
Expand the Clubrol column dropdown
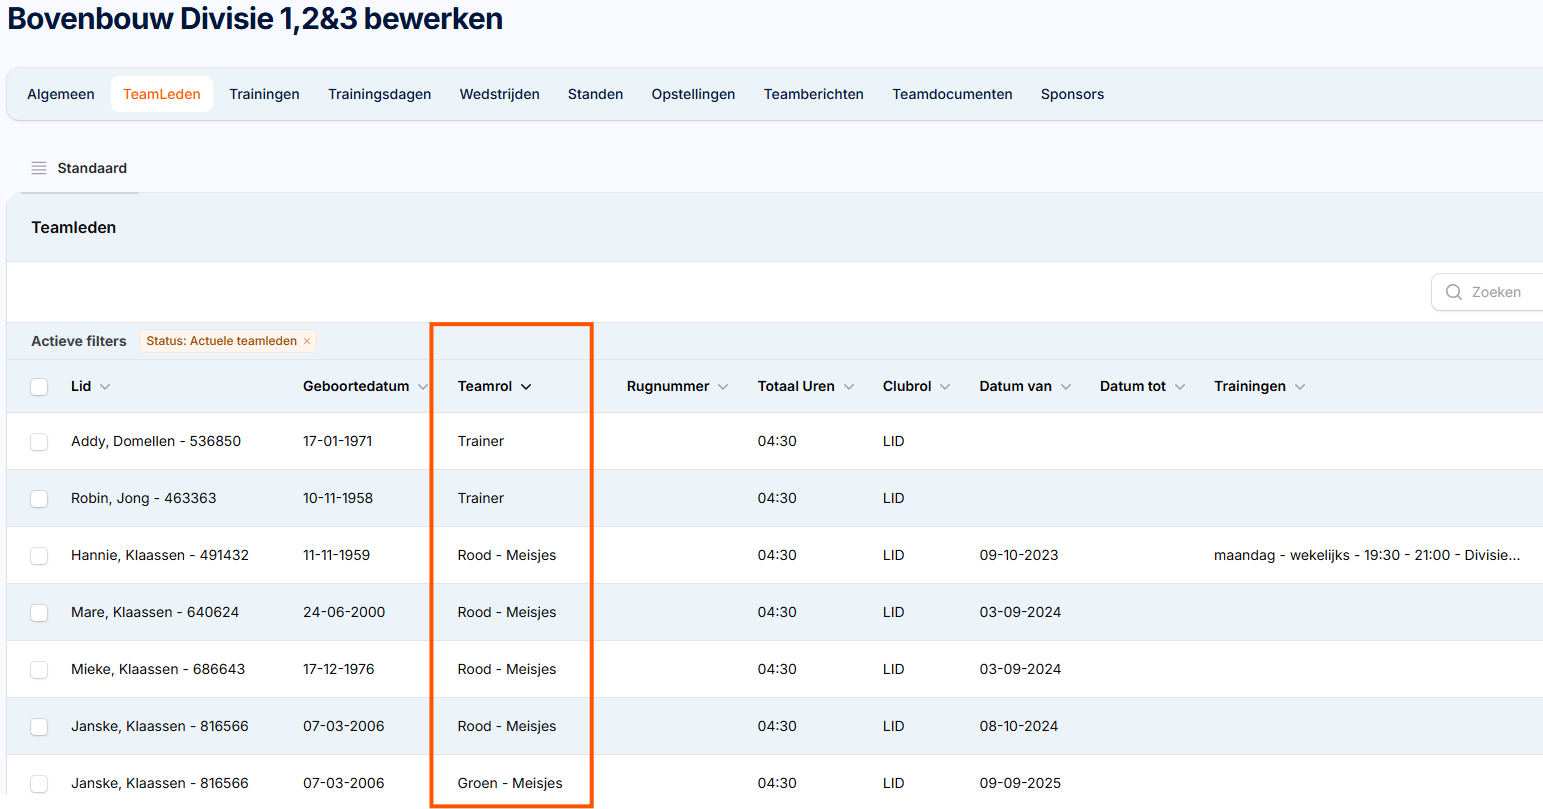tap(945, 387)
